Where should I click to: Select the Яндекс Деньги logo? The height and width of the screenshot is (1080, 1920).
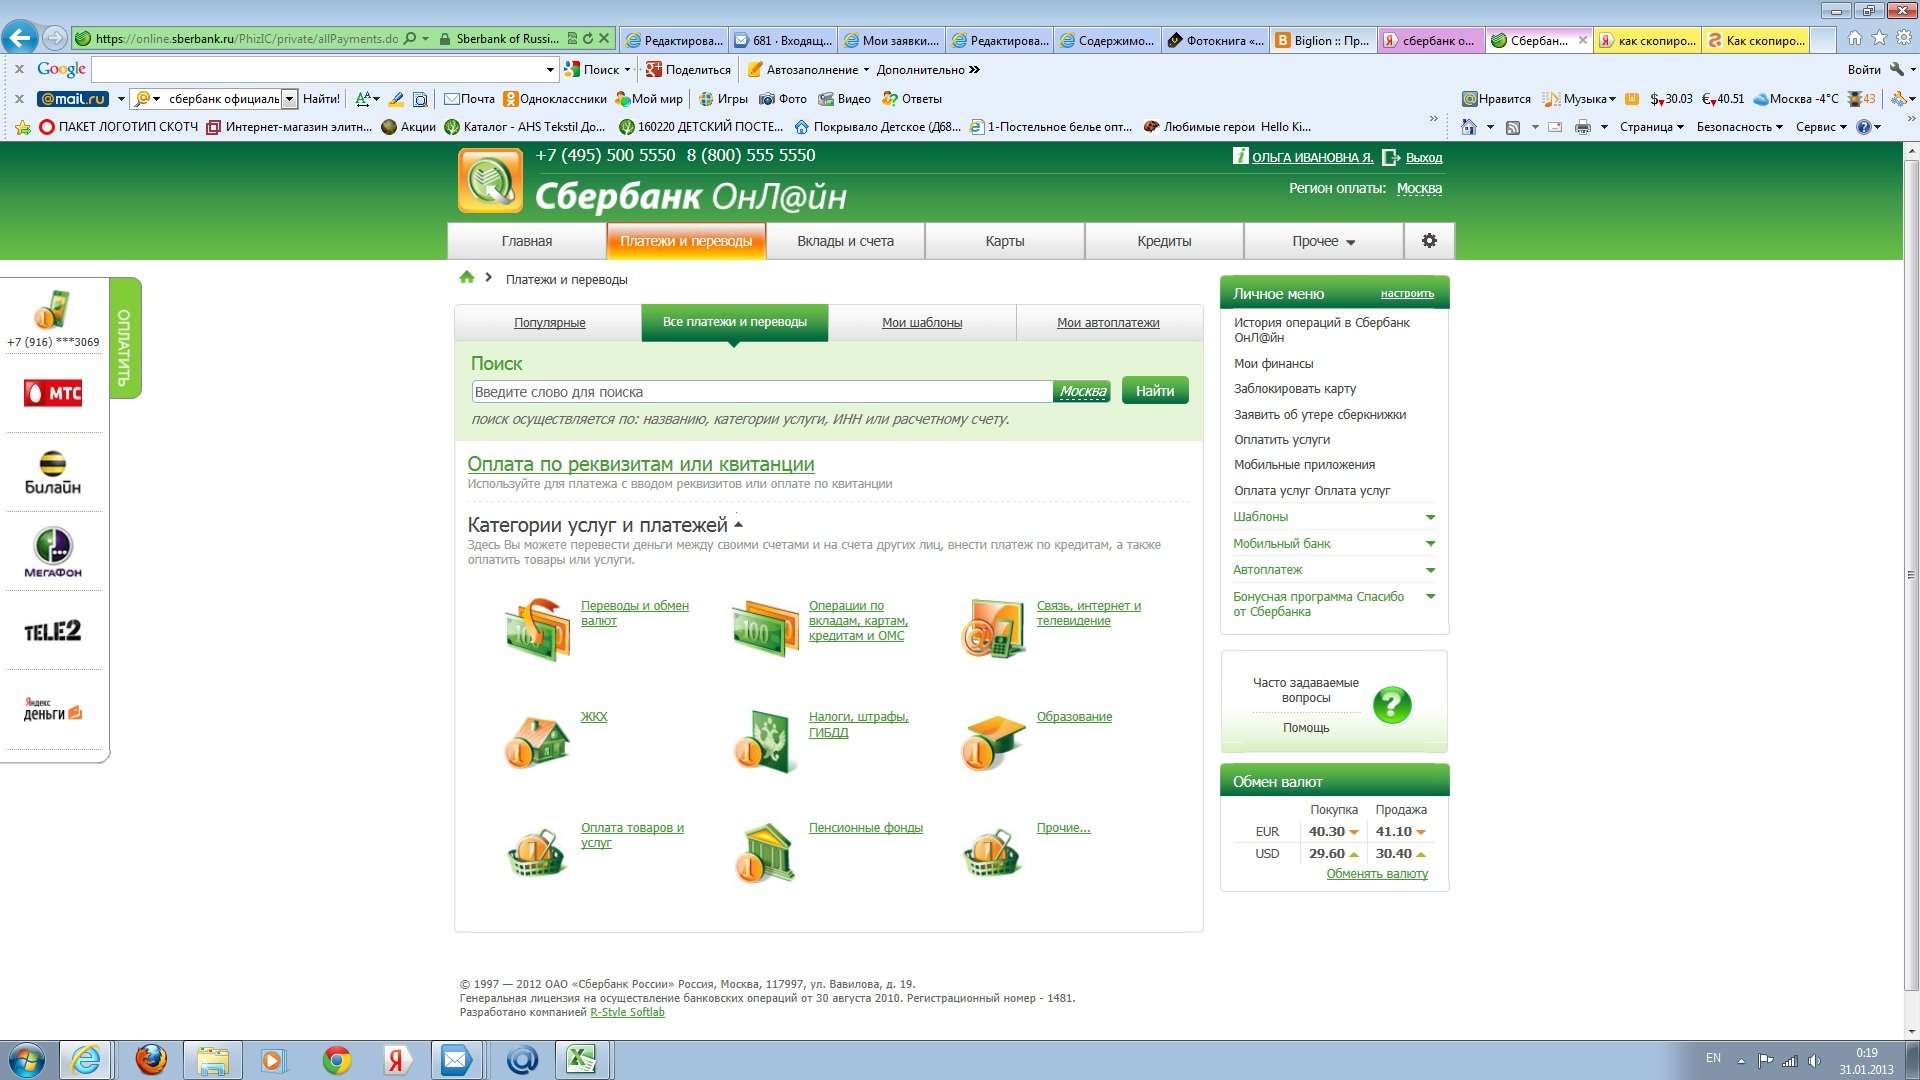point(53,710)
